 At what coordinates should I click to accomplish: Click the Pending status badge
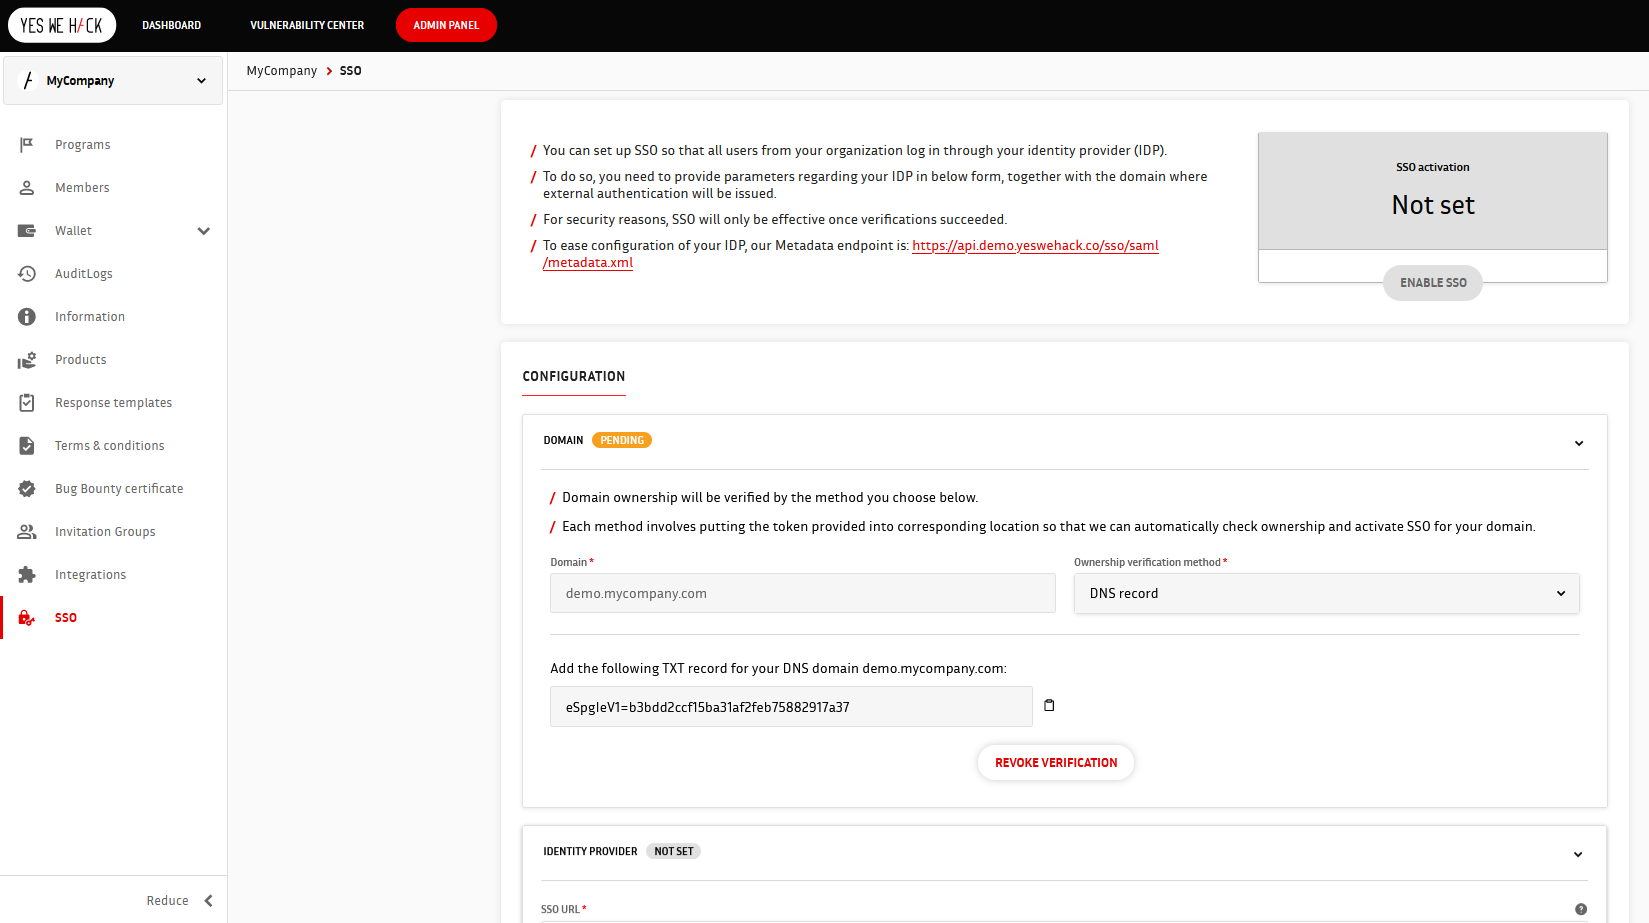[622, 440]
